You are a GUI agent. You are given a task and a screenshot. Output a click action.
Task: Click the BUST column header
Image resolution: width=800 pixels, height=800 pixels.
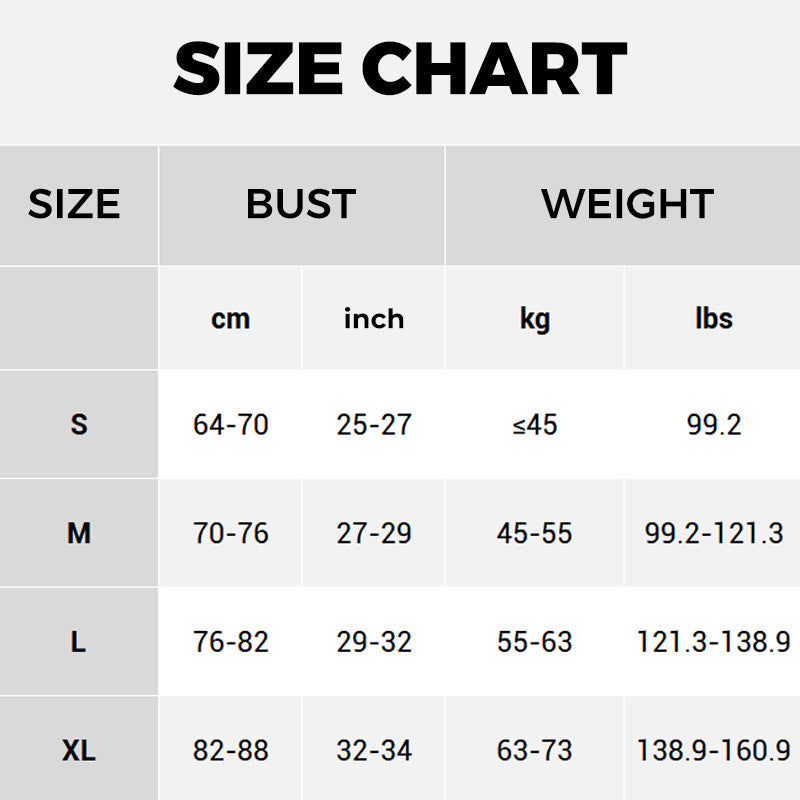coord(301,204)
